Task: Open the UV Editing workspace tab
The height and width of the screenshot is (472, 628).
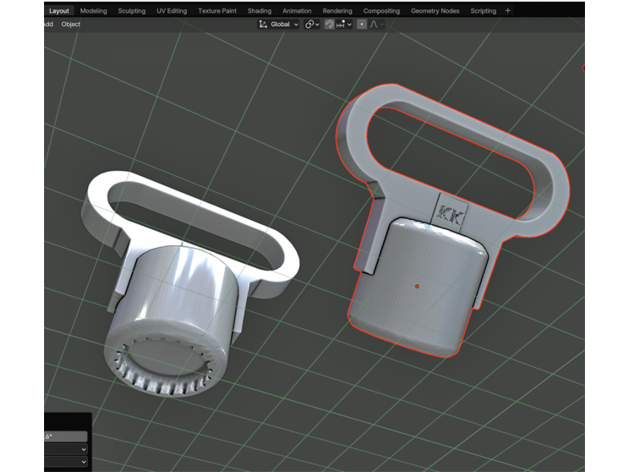Action: point(173,10)
